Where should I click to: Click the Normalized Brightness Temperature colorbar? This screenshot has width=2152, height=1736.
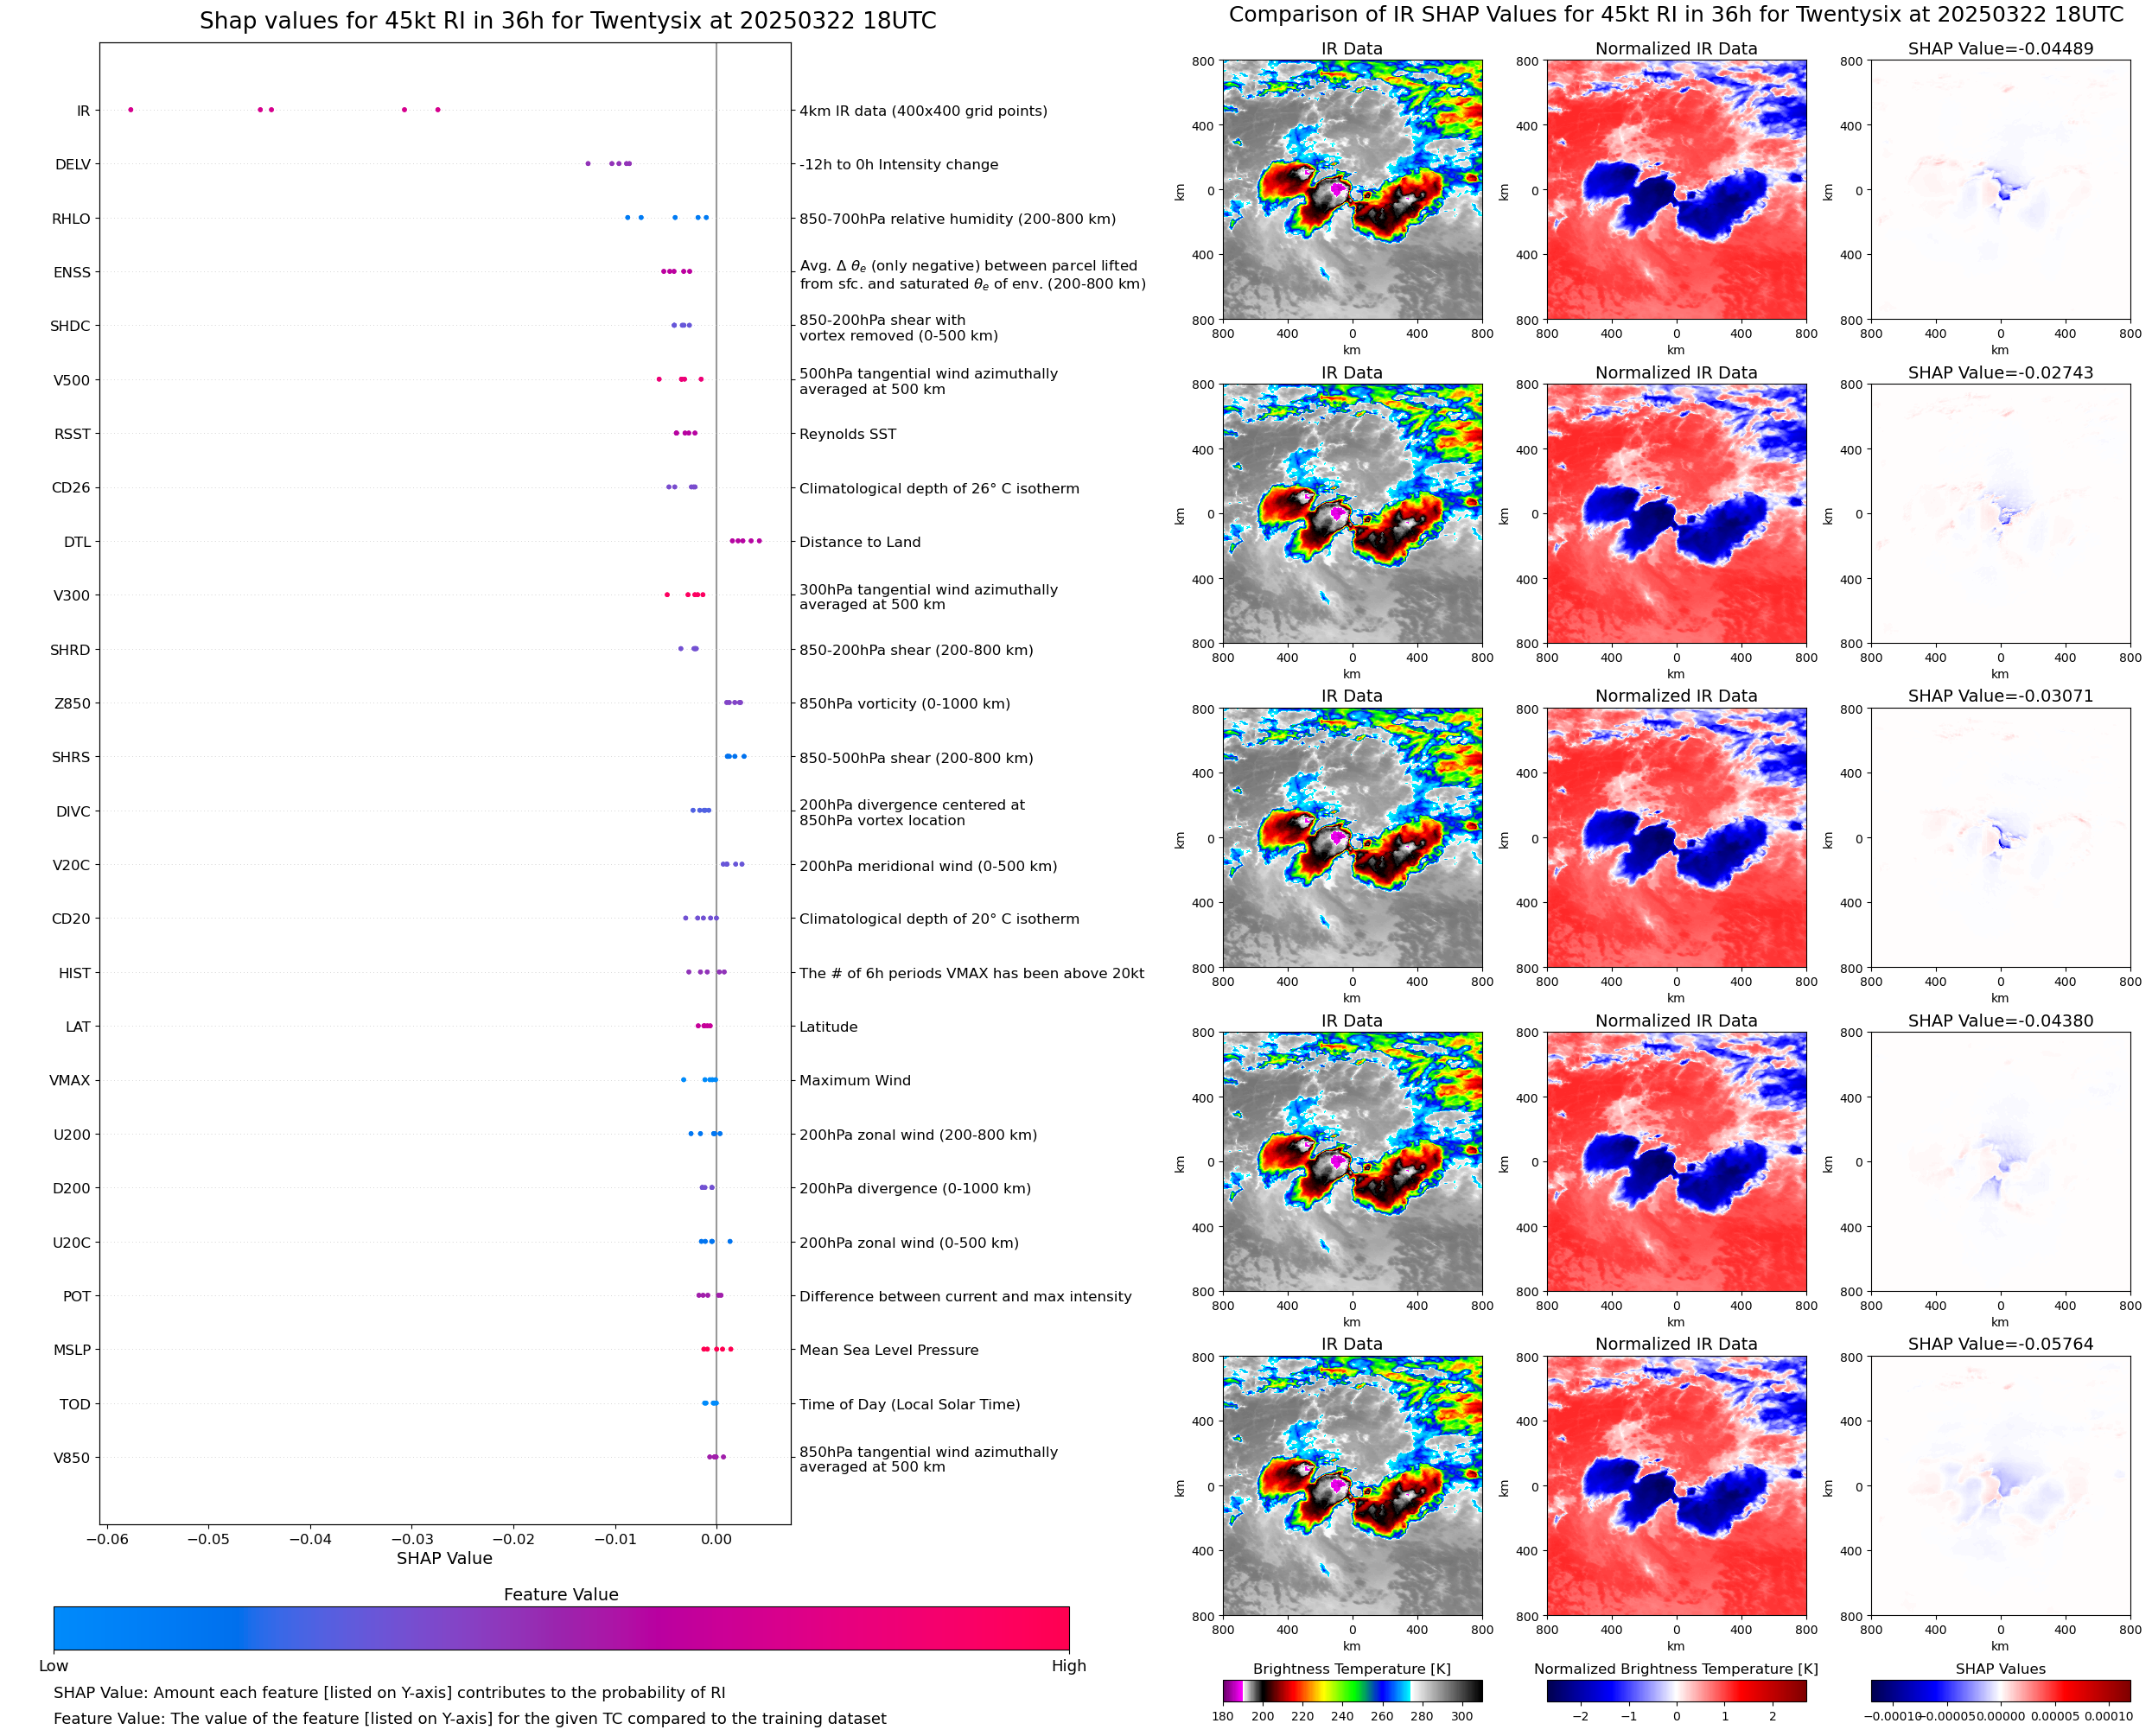coord(1676,1690)
